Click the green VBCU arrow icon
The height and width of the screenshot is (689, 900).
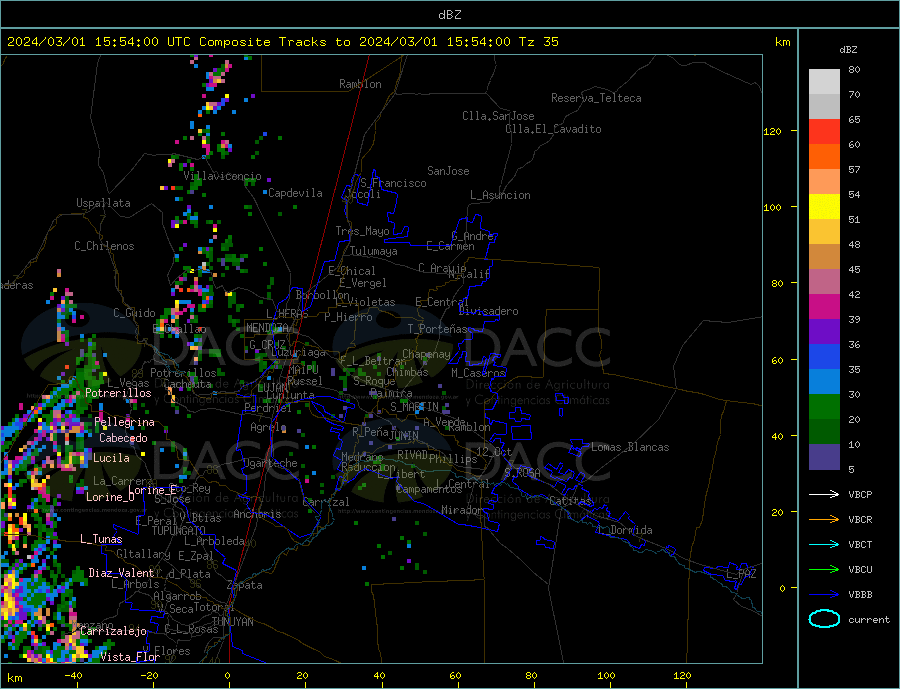click(x=824, y=570)
